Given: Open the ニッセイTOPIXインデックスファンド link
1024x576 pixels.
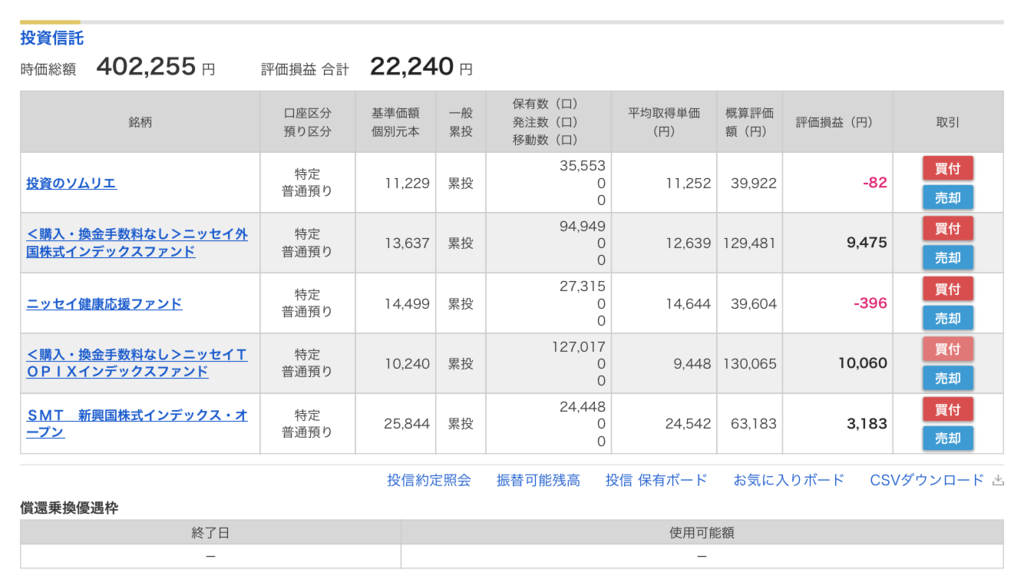Looking at the screenshot, I should [x=137, y=363].
